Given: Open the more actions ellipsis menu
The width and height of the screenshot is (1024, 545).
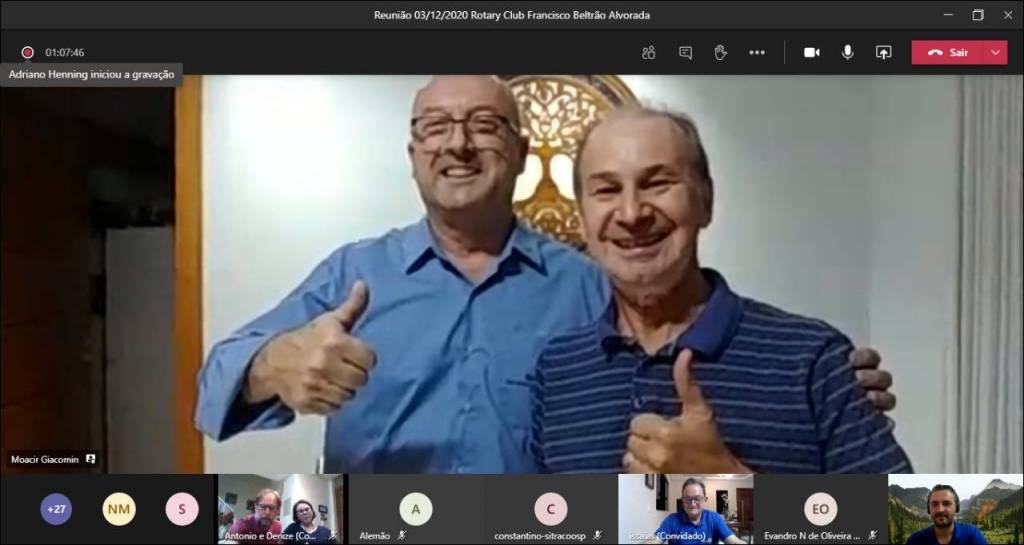Looking at the screenshot, I should coord(757,53).
